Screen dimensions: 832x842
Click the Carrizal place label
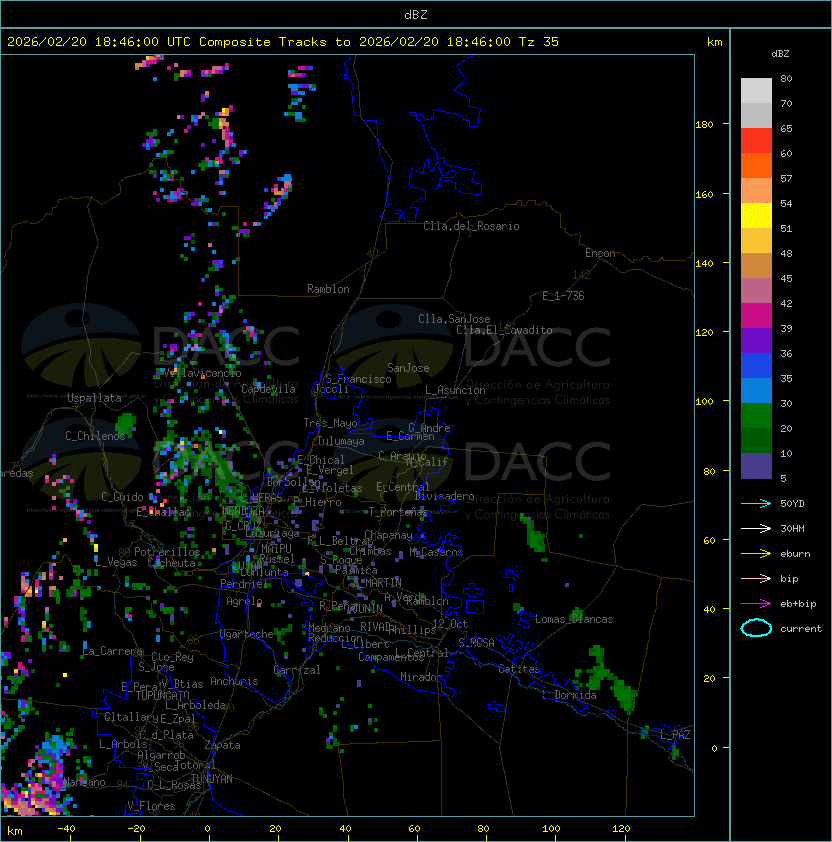click(x=296, y=670)
